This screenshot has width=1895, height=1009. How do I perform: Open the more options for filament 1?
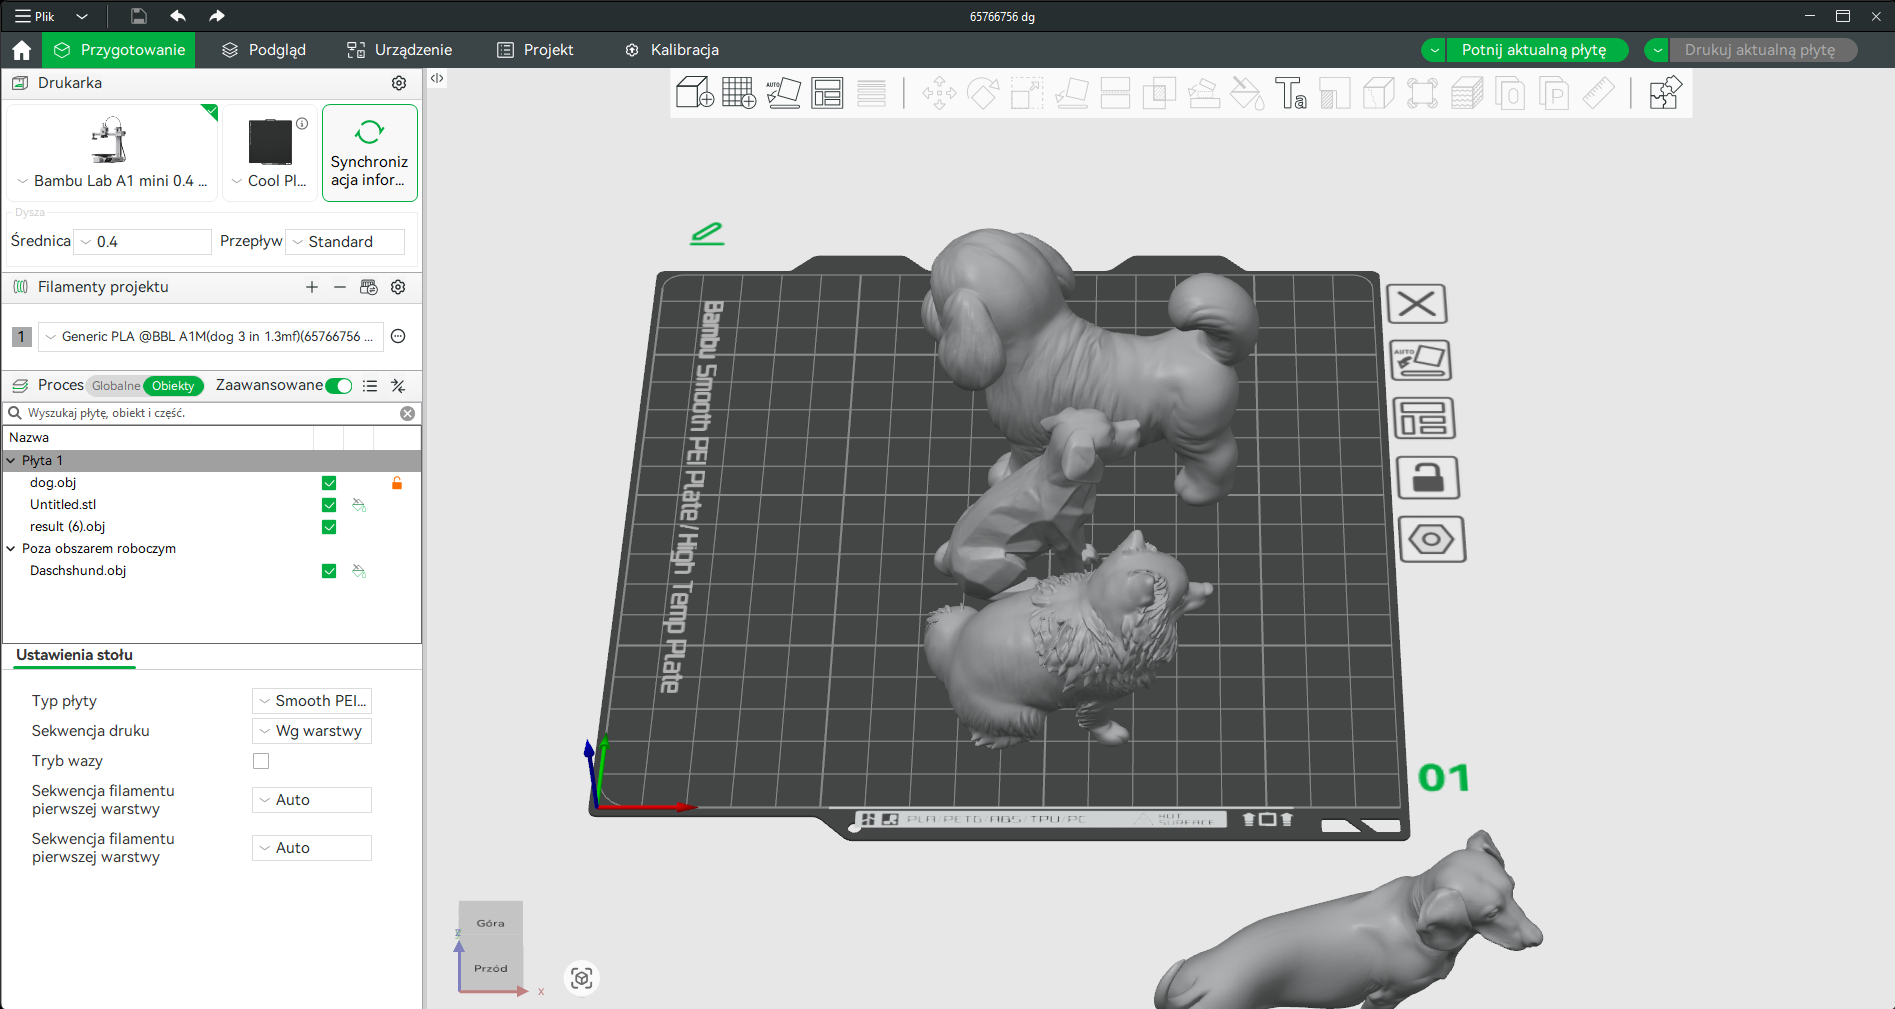click(398, 336)
